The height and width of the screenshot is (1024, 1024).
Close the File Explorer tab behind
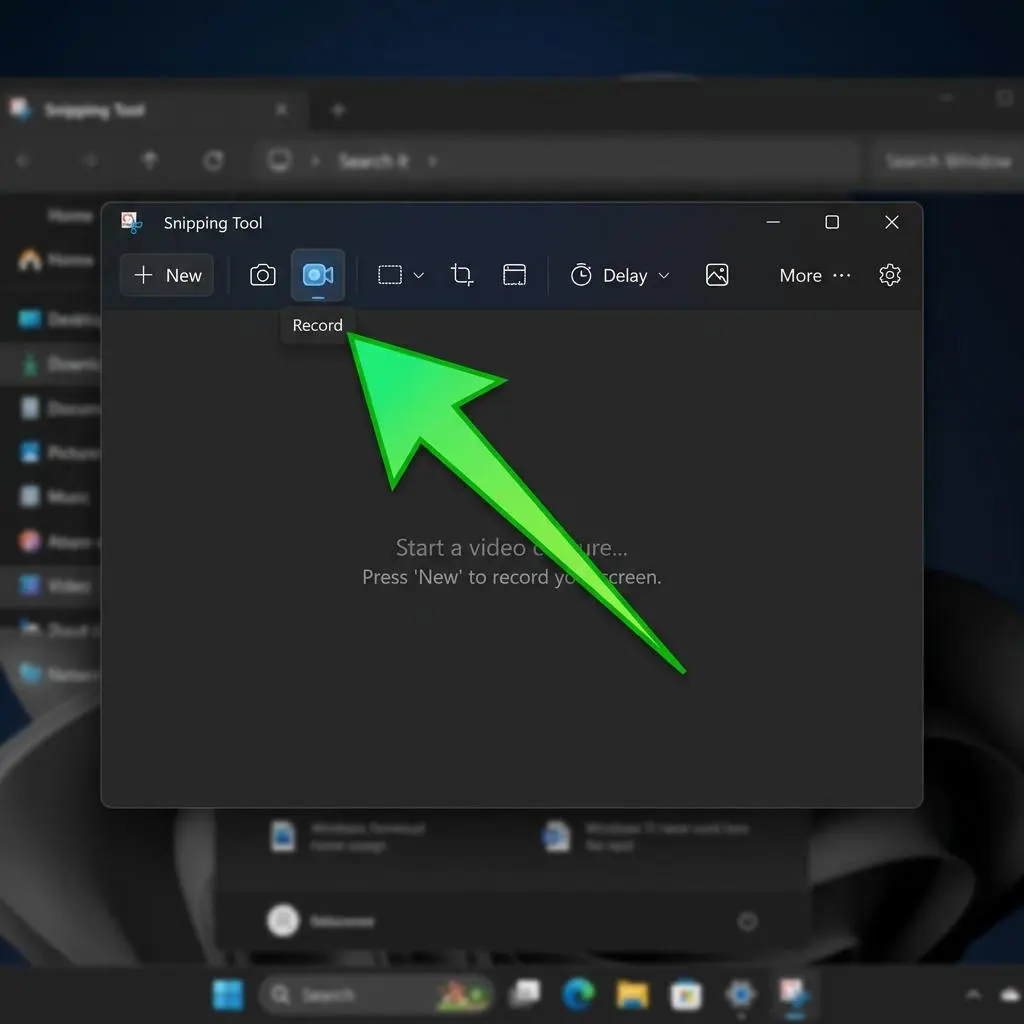[281, 110]
